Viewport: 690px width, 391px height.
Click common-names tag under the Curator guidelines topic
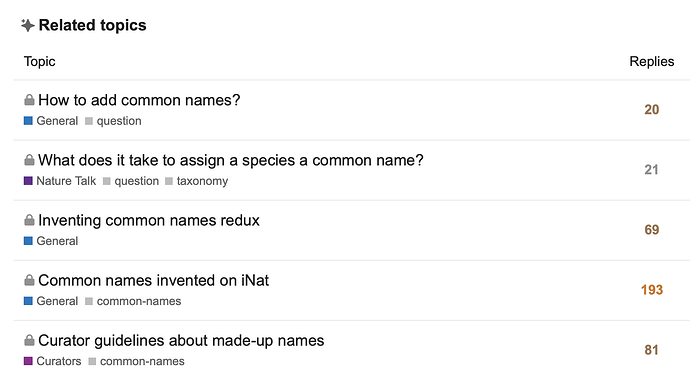[136, 362]
